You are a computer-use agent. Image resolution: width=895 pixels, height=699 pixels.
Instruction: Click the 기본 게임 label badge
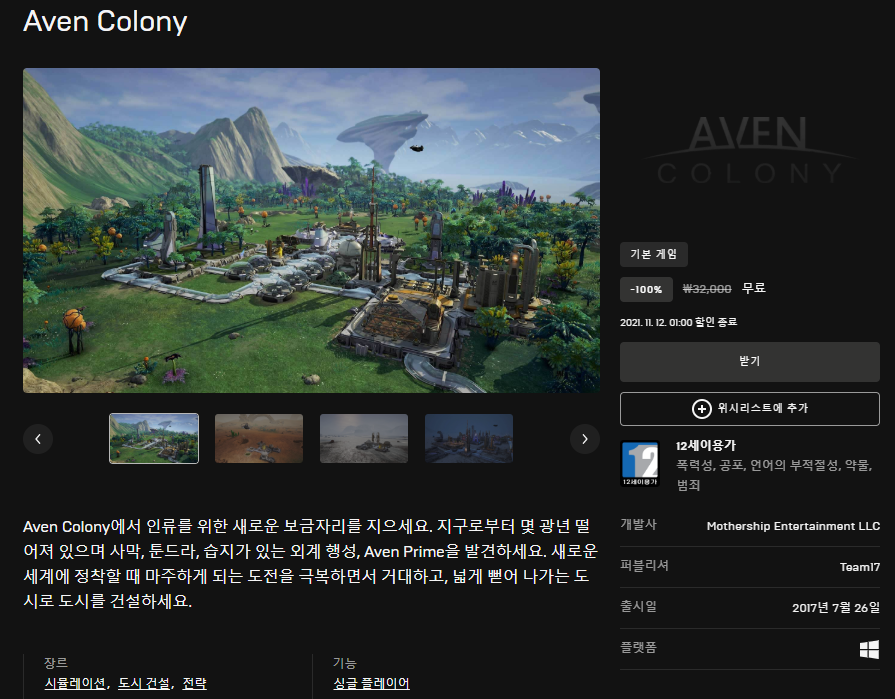pos(654,254)
